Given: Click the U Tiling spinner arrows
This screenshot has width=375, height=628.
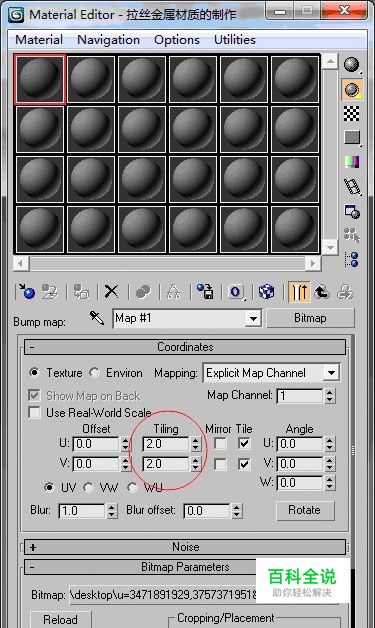Looking at the screenshot, I should pyautogui.click(x=195, y=444).
